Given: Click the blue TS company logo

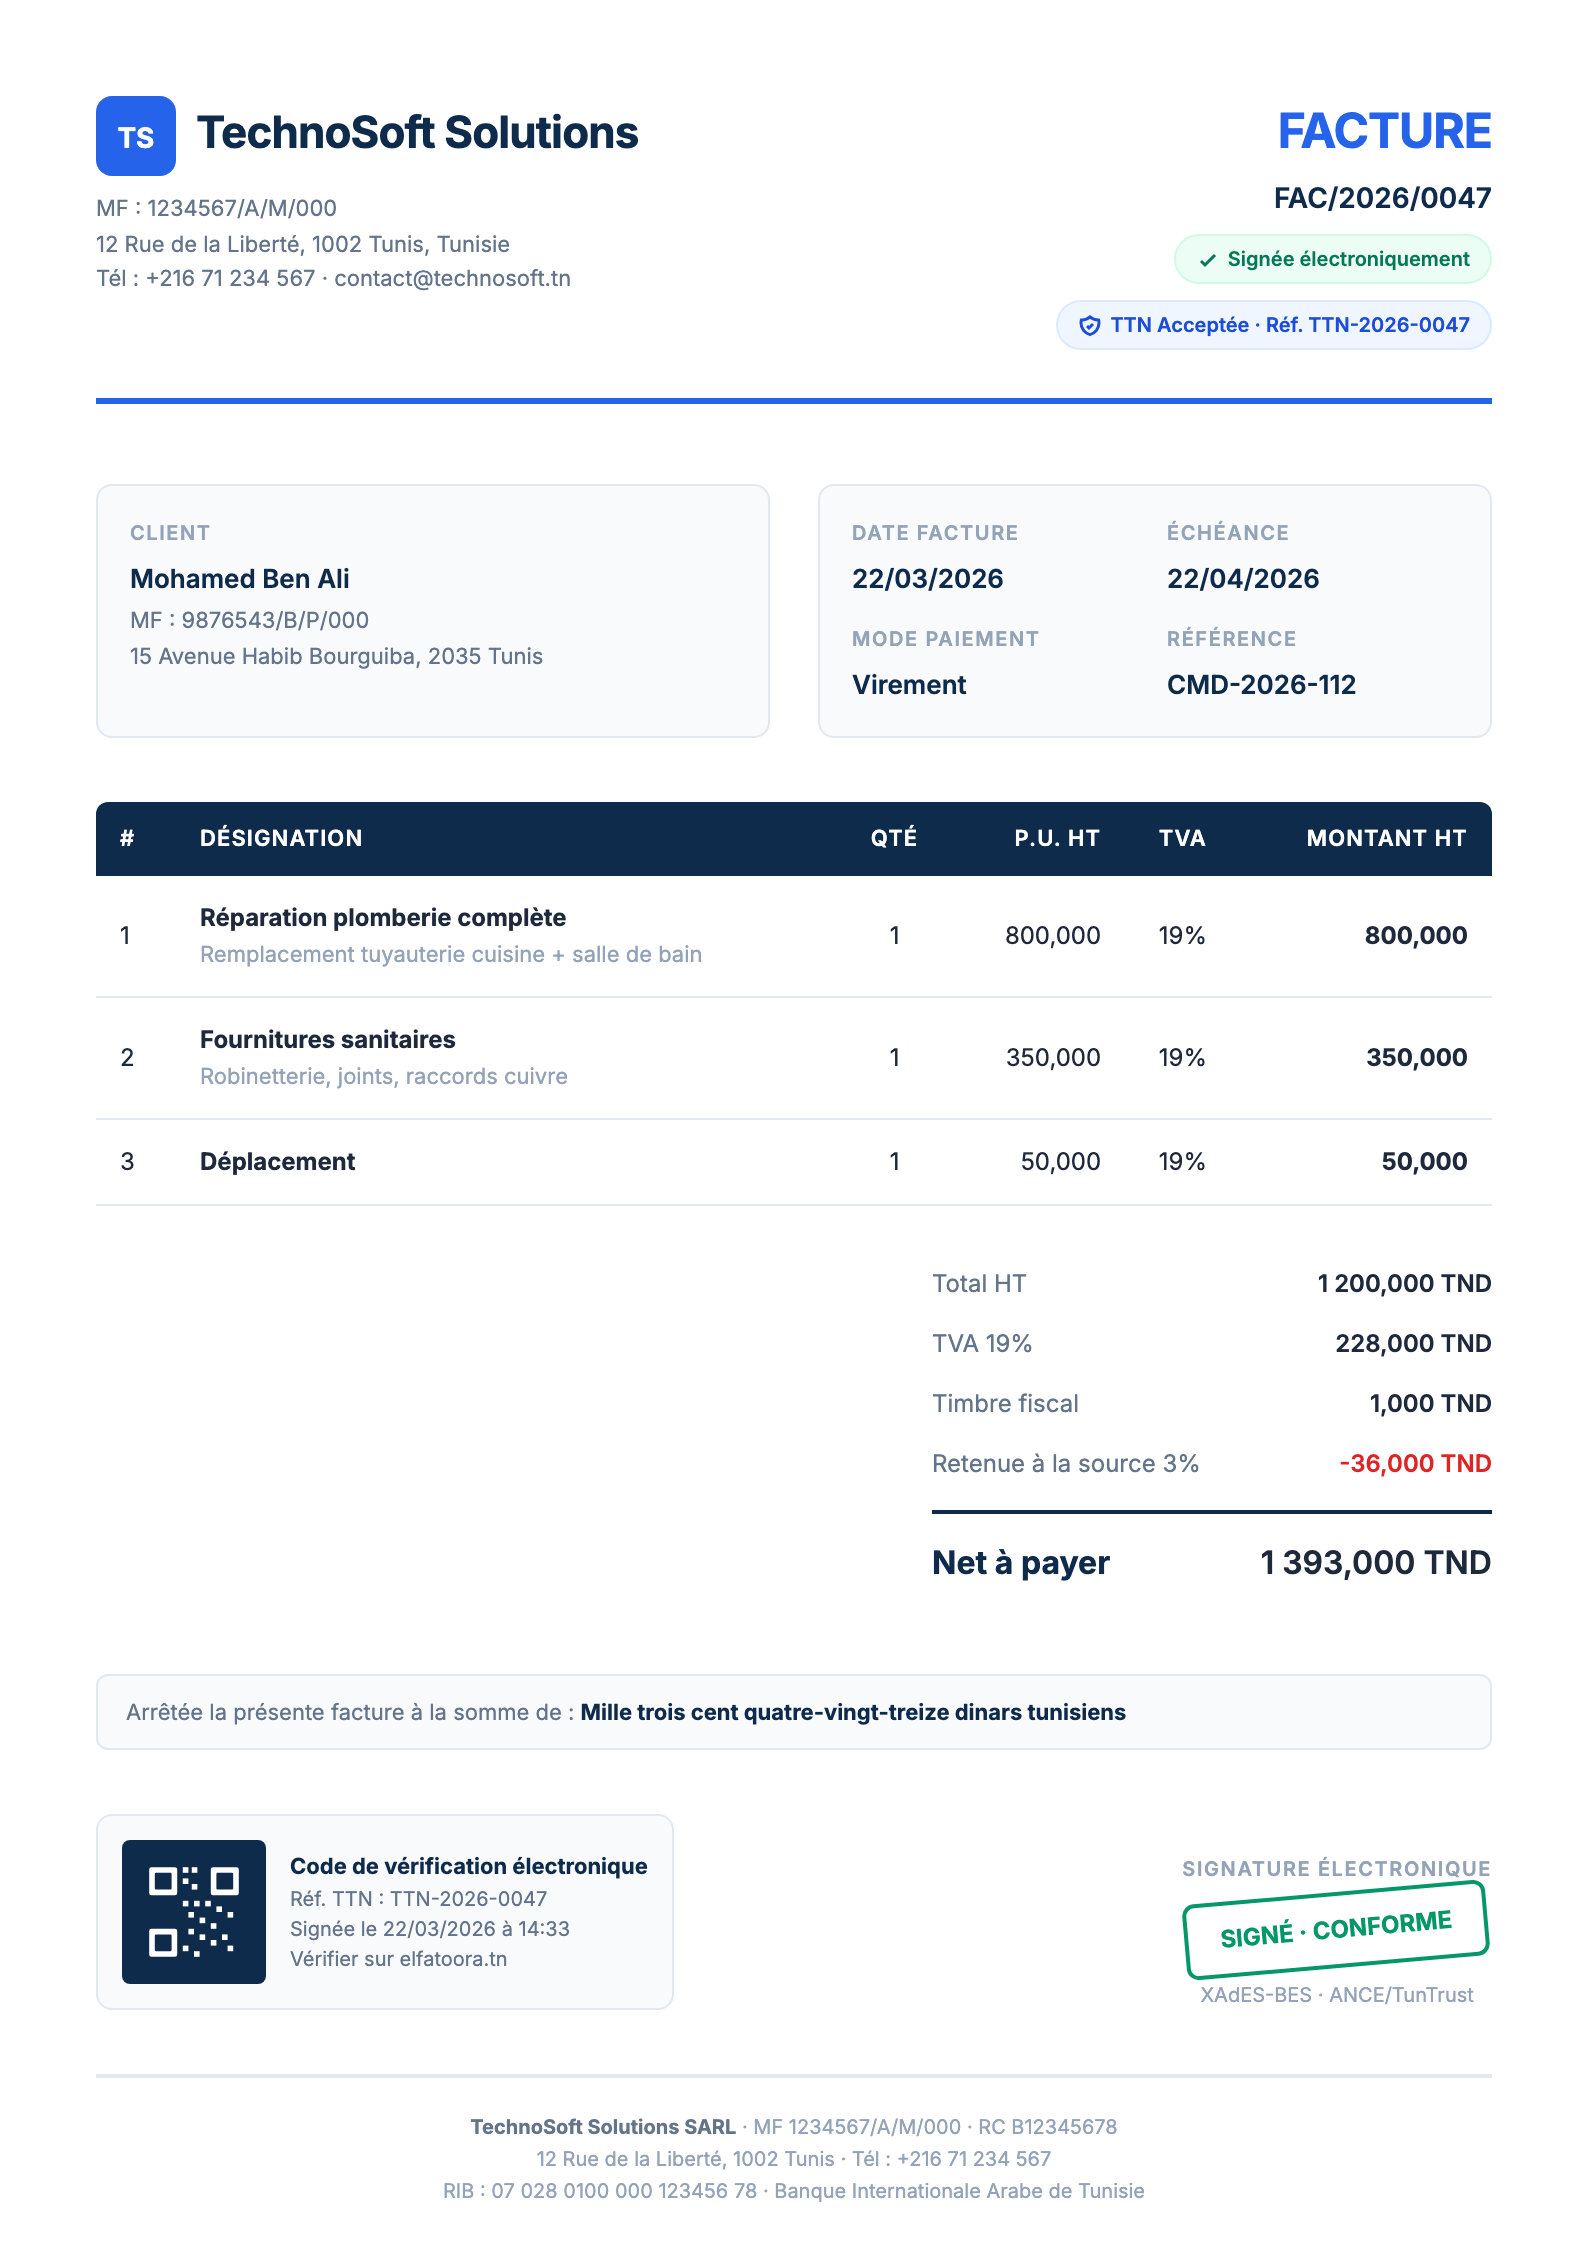Looking at the screenshot, I should click(136, 136).
